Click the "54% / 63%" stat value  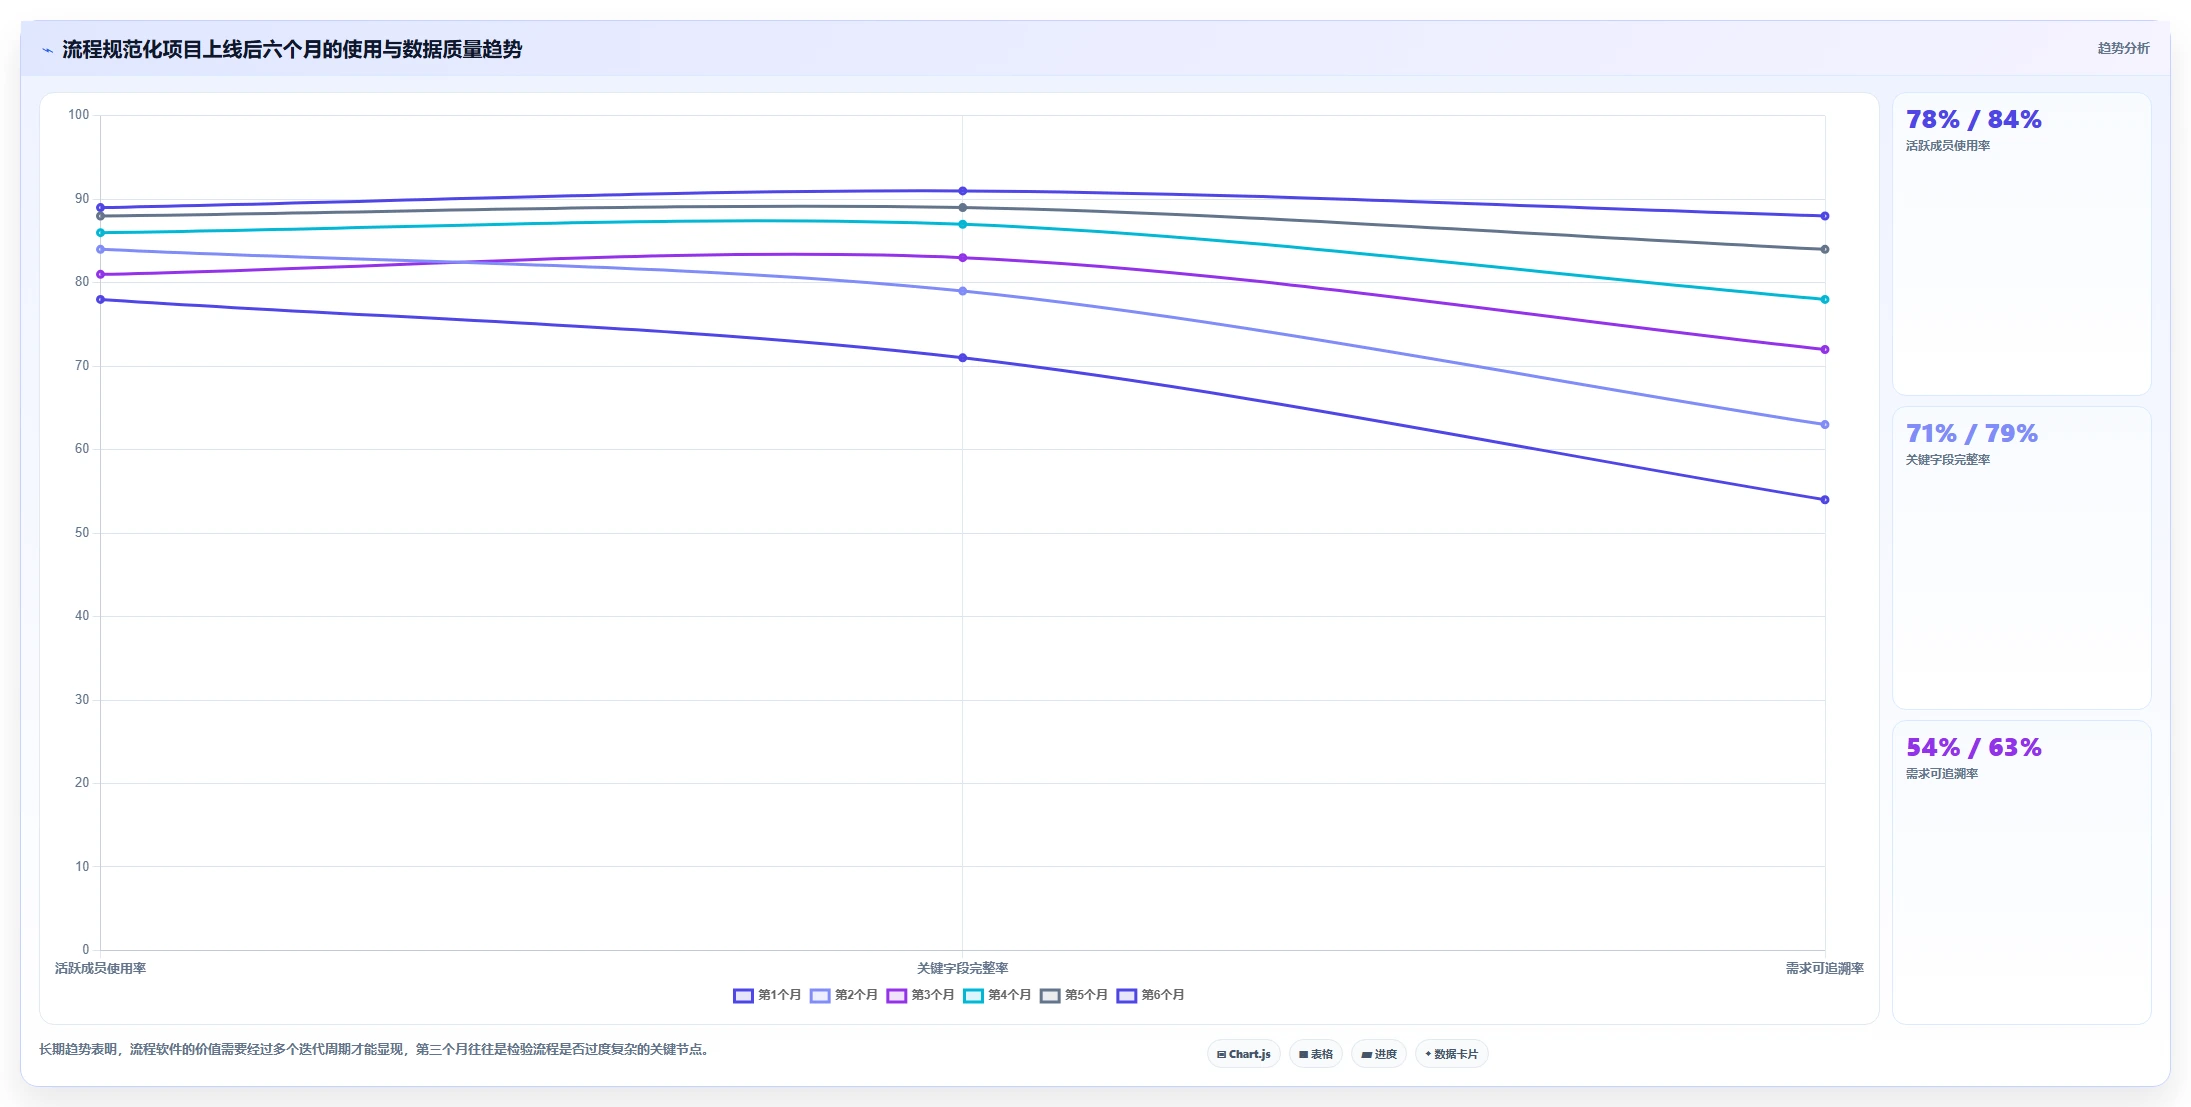tap(1973, 748)
